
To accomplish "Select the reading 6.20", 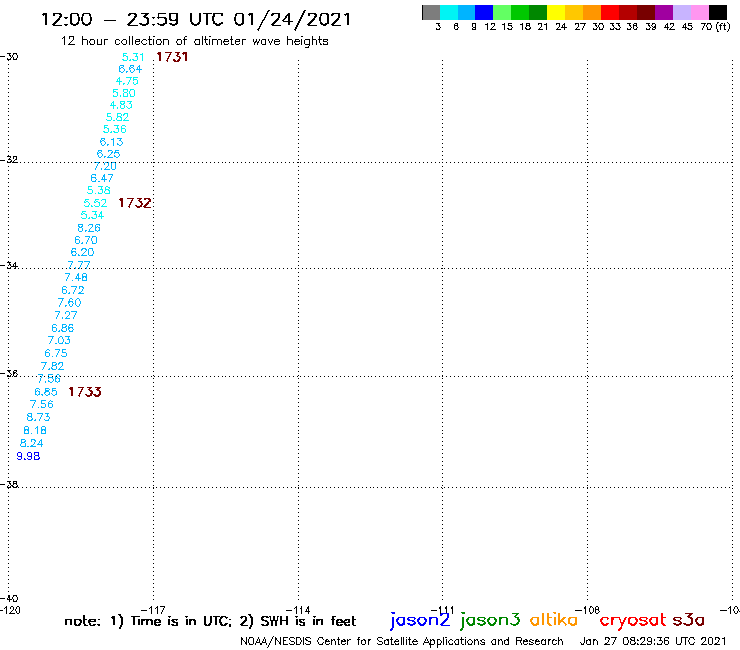I will (83, 252).
